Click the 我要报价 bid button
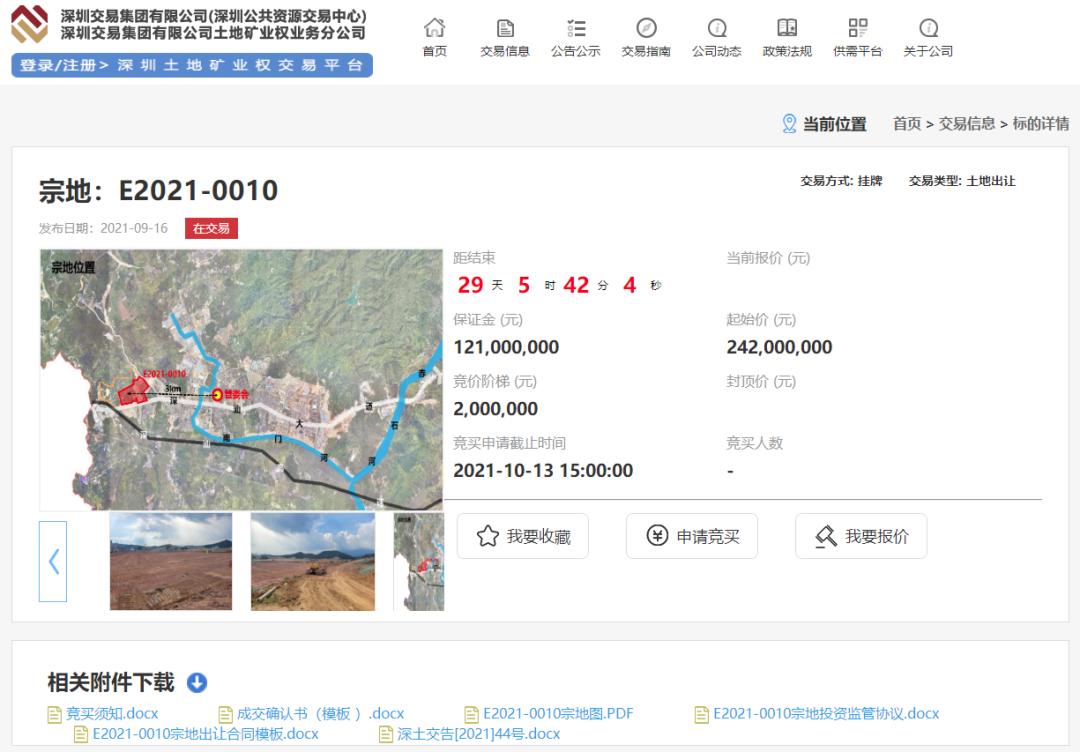Image resolution: width=1080 pixels, height=752 pixels. tap(861, 536)
